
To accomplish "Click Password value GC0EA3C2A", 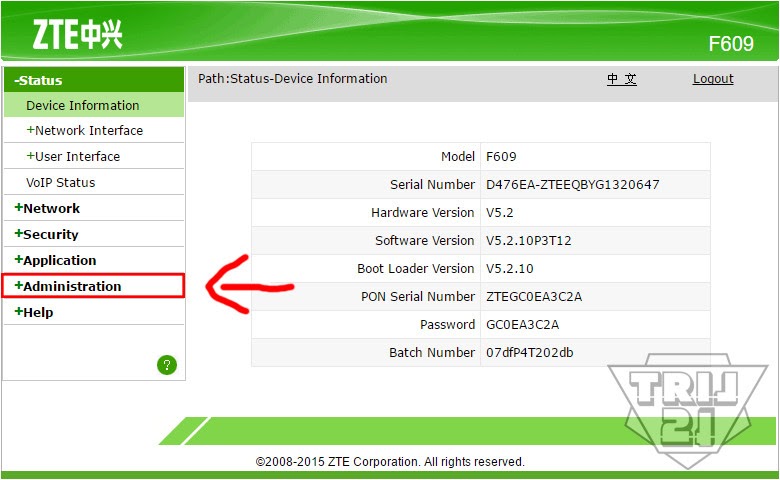I will point(522,324).
